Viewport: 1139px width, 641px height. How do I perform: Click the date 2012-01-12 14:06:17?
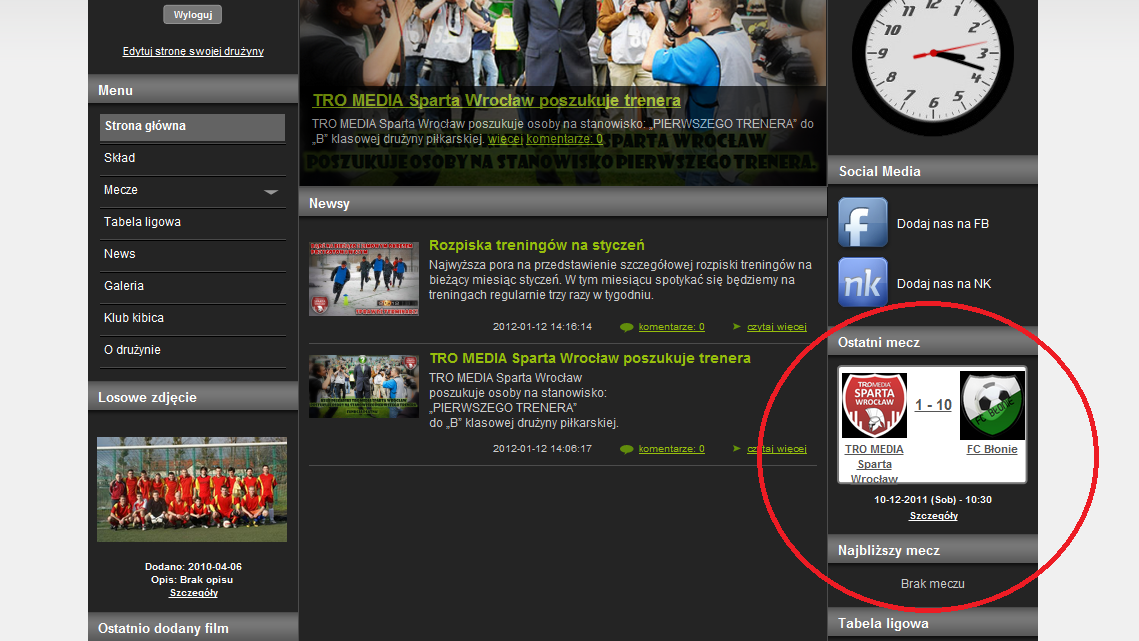click(x=542, y=449)
